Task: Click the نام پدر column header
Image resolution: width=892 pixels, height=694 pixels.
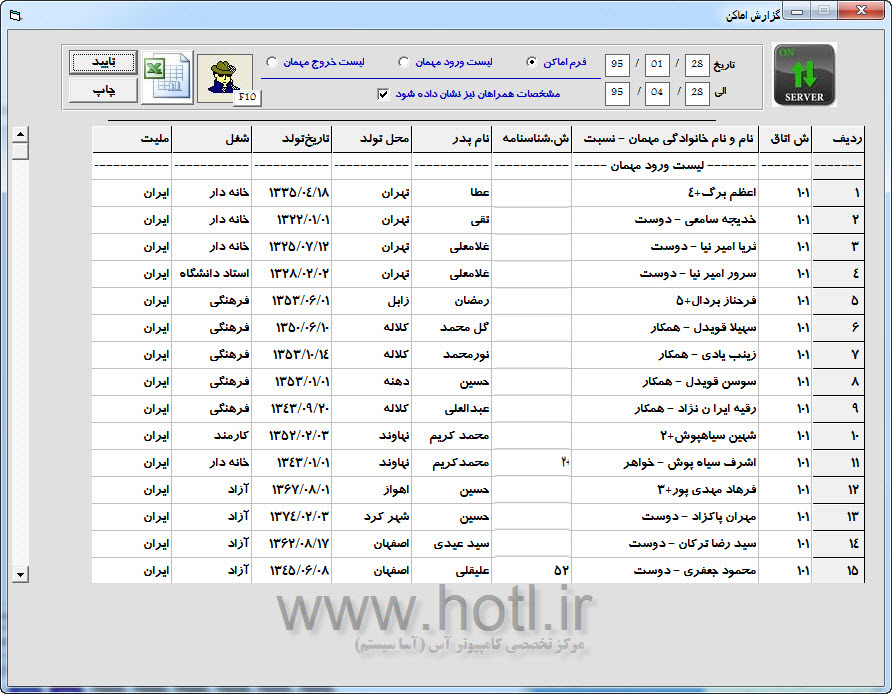Action: pos(451,139)
